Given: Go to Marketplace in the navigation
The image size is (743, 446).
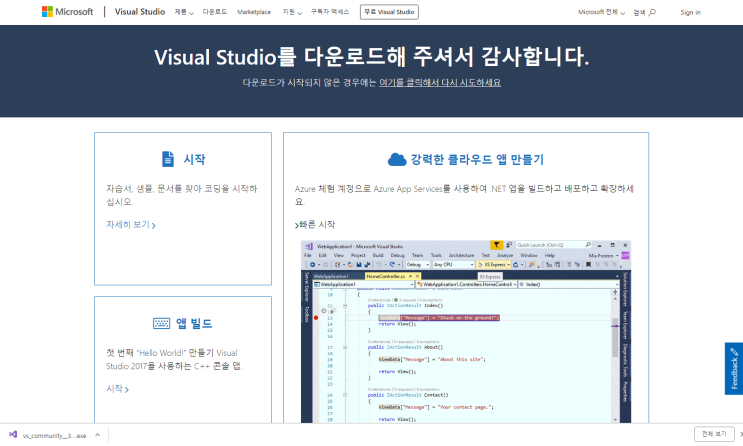Looking at the screenshot, I should (254, 12).
